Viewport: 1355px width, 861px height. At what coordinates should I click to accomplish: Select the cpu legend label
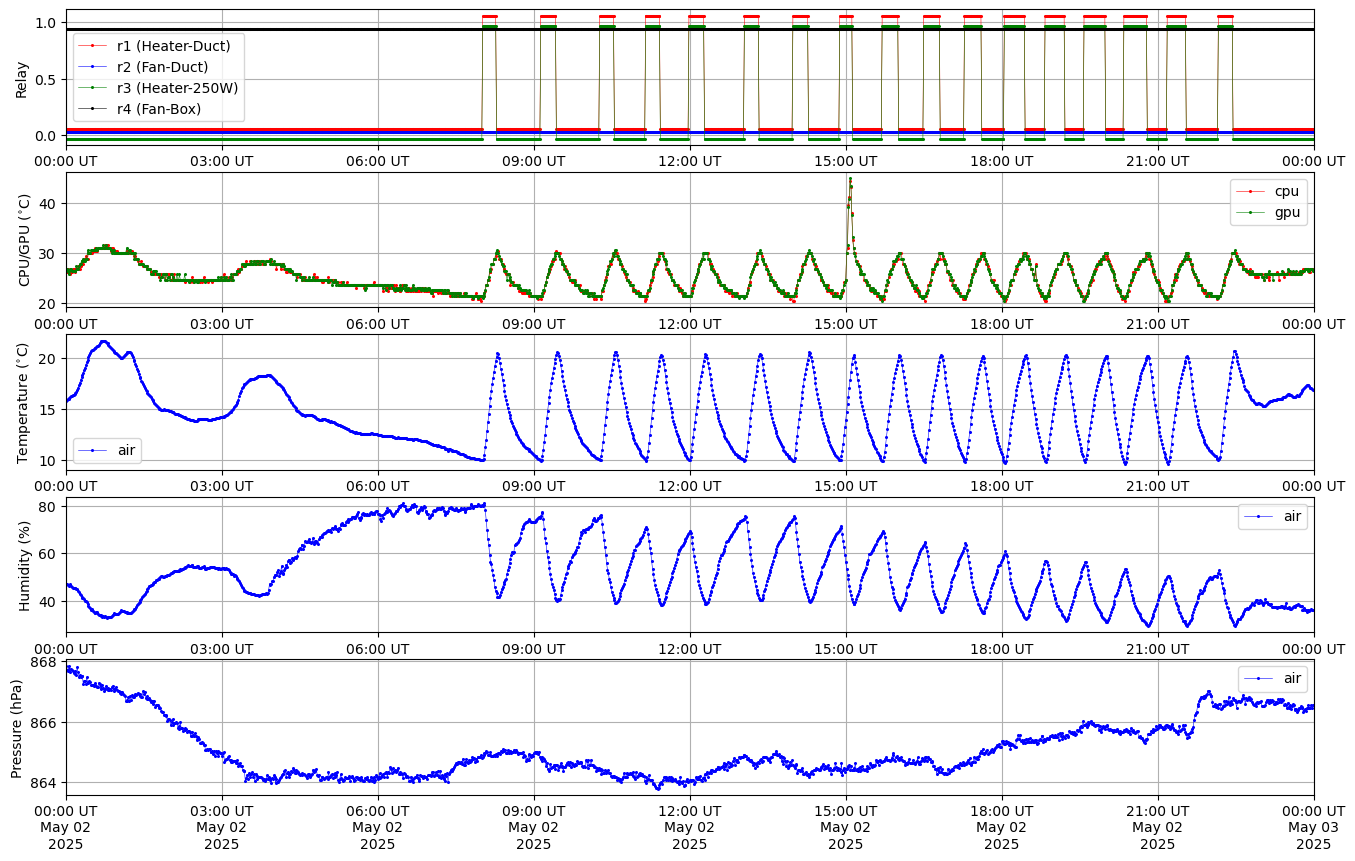1267,191
